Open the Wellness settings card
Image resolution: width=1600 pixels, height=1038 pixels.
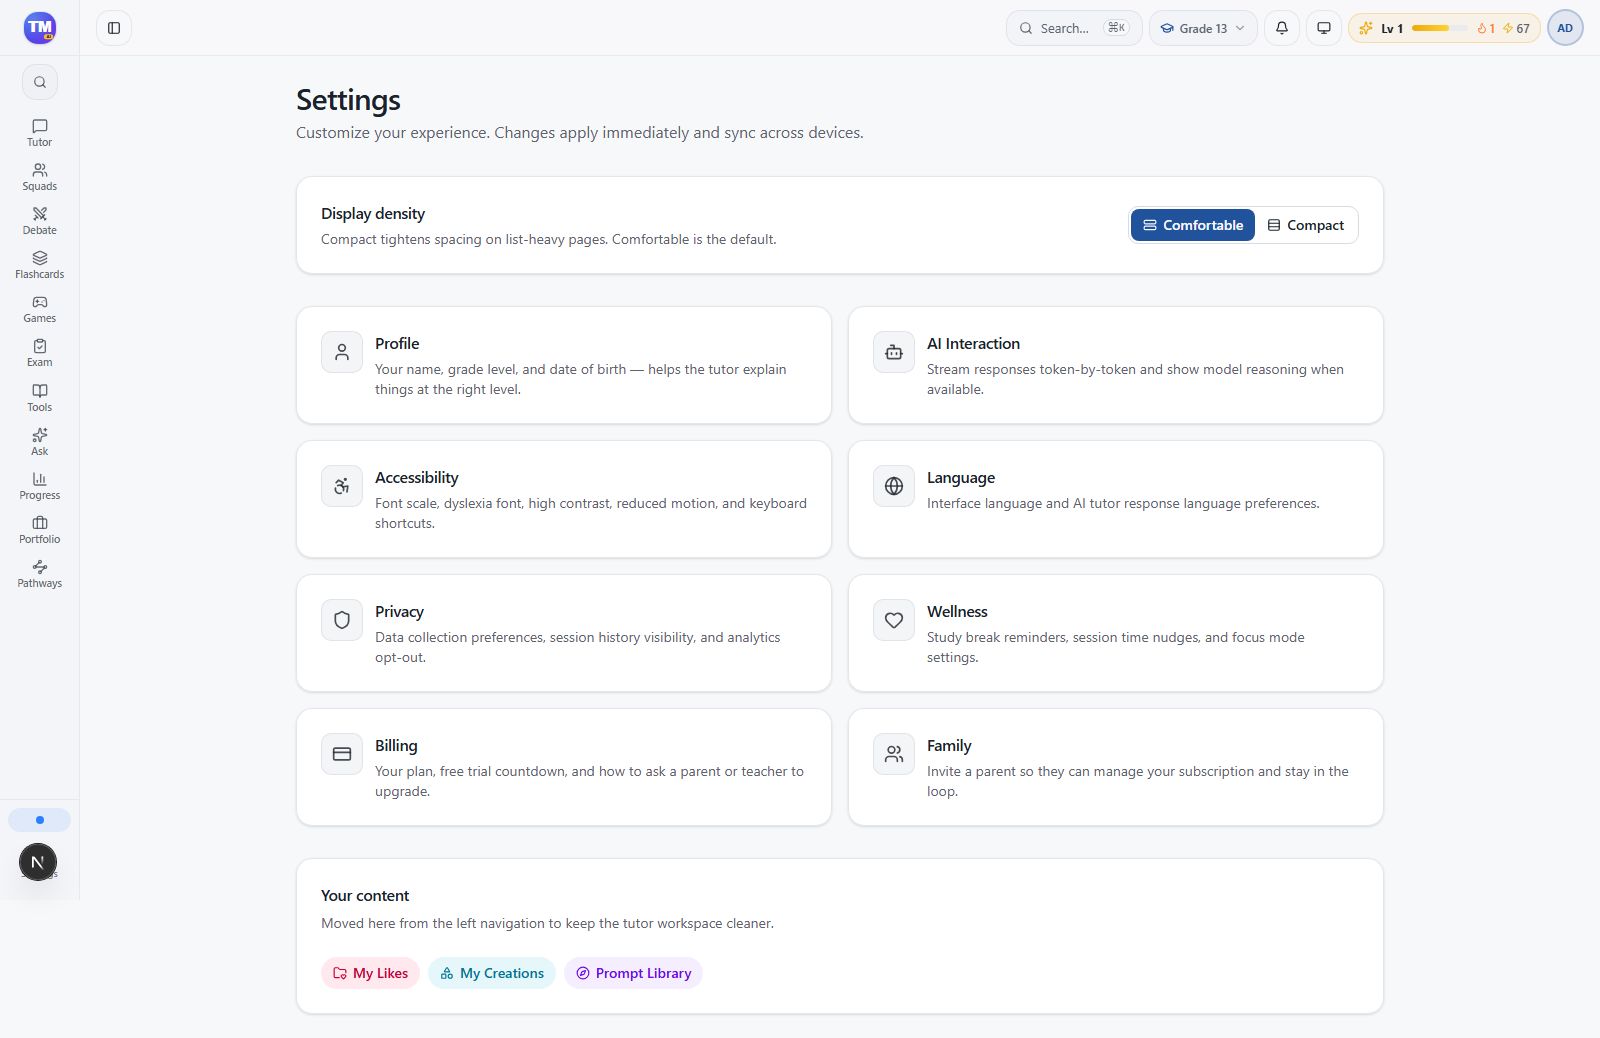1116,633
